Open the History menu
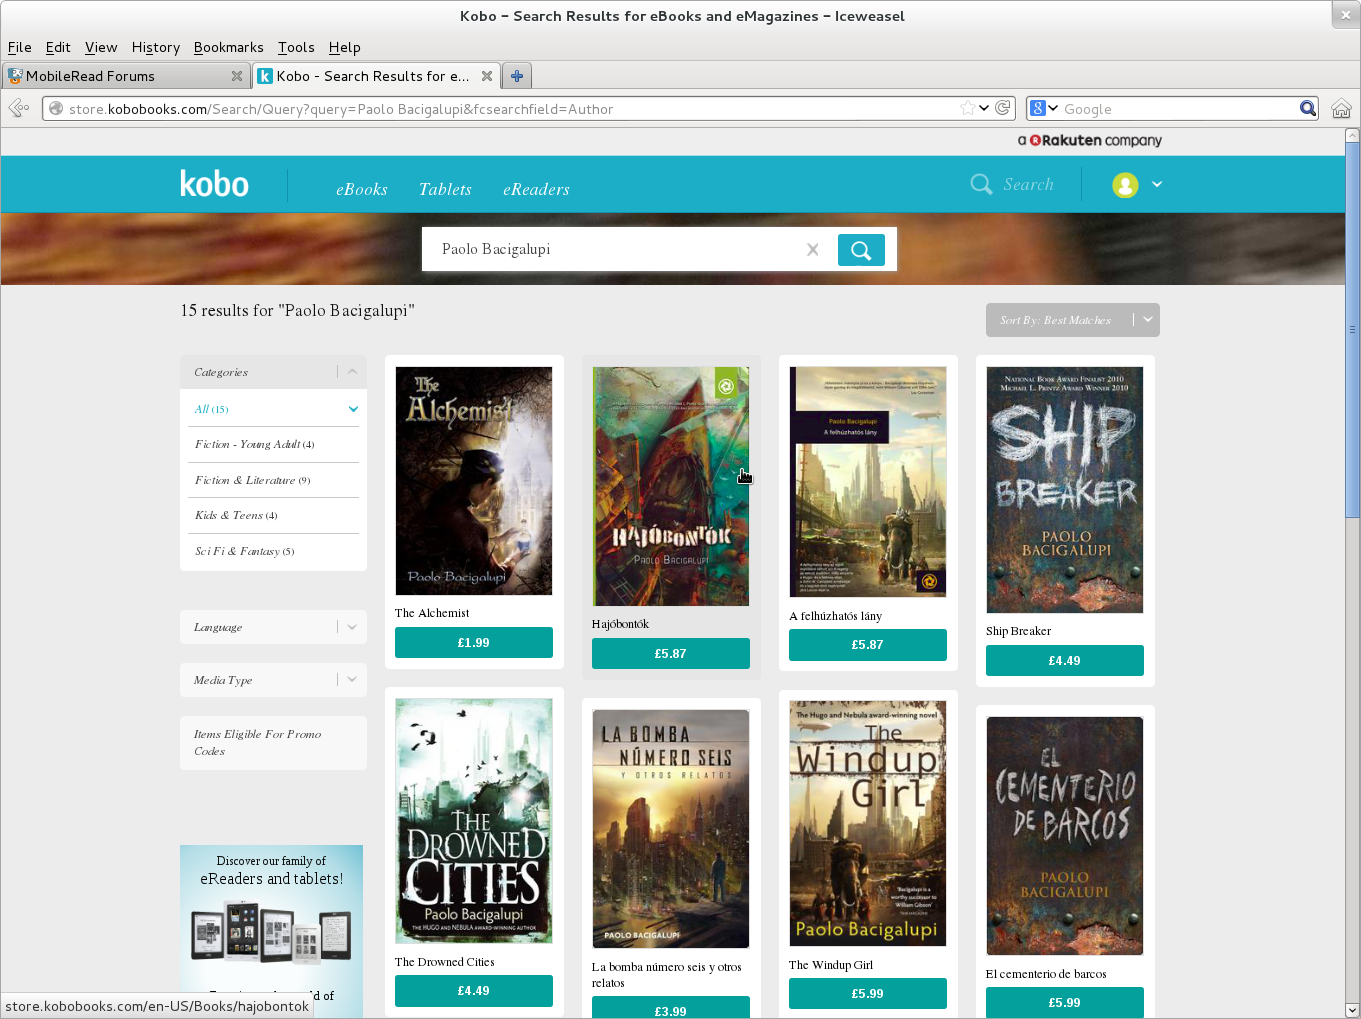This screenshot has width=1361, height=1019. [156, 47]
